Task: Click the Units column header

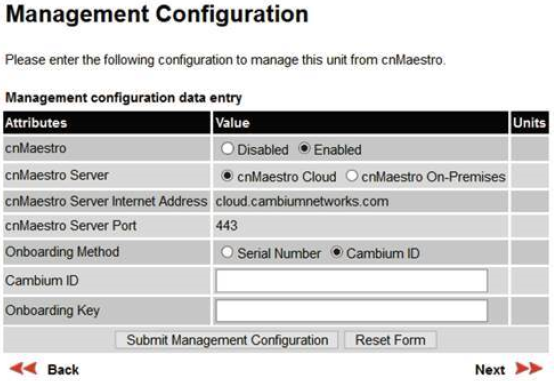Action: tap(529, 123)
